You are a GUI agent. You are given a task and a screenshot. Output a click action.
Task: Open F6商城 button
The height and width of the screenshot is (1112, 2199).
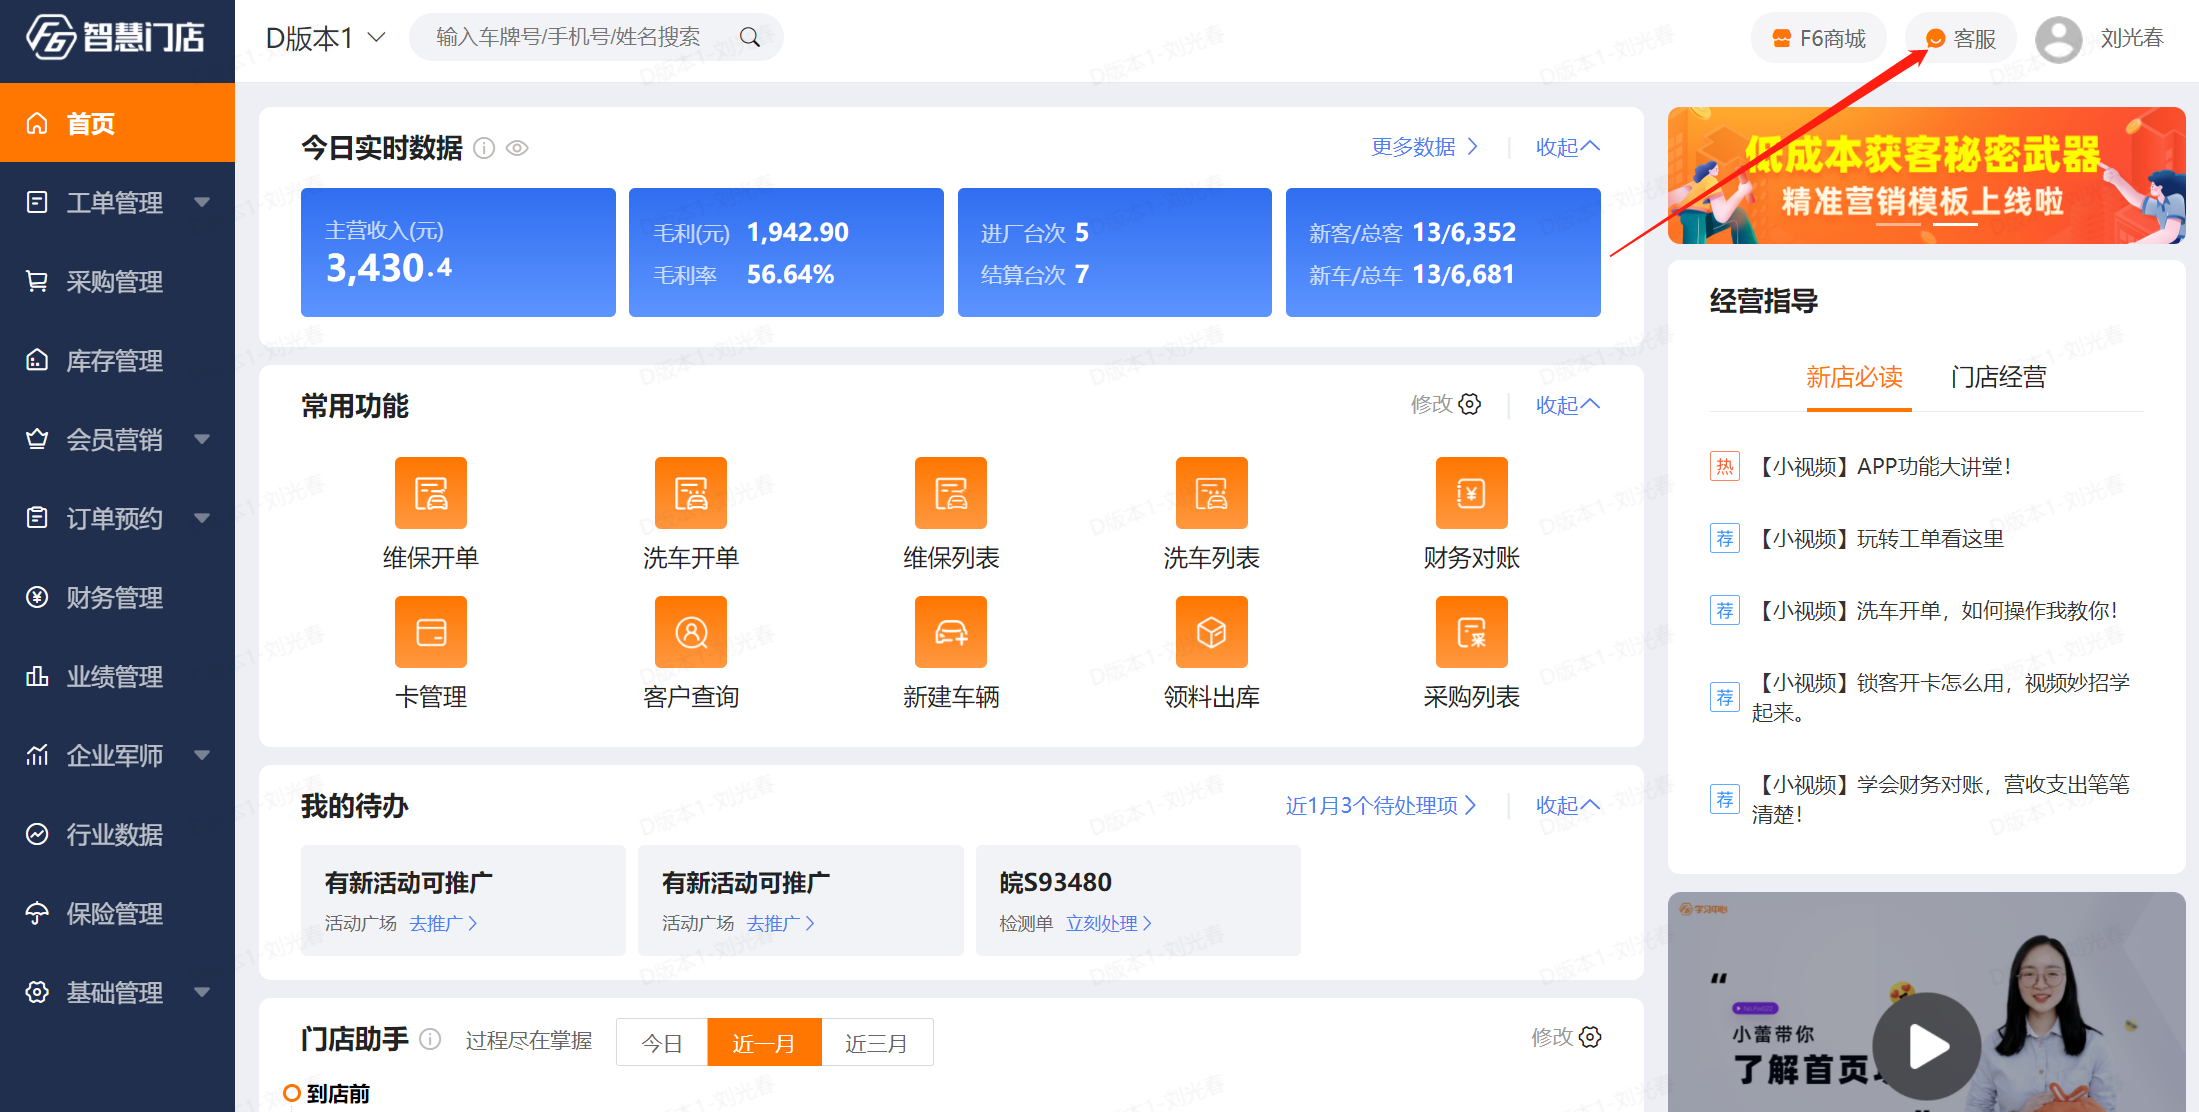(1818, 38)
